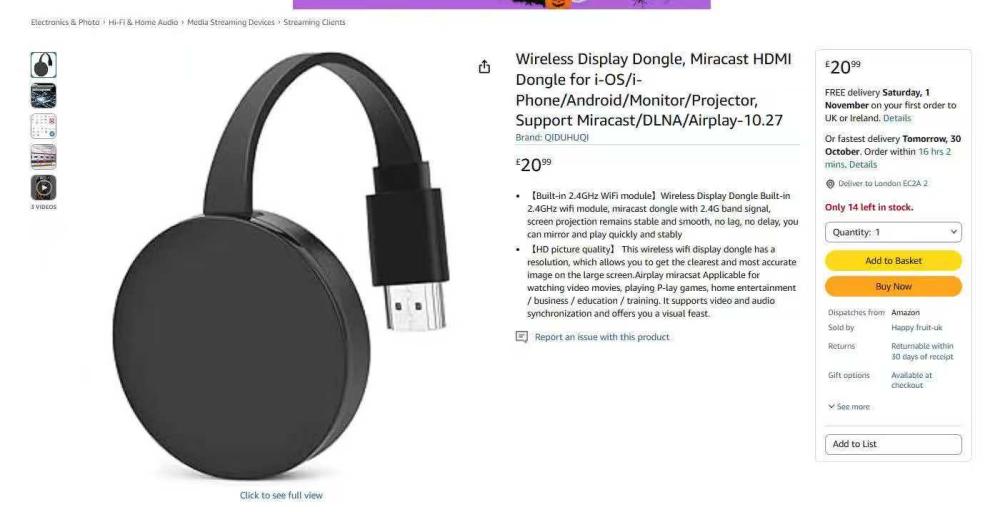Expand the See more seller details

click(x=849, y=407)
